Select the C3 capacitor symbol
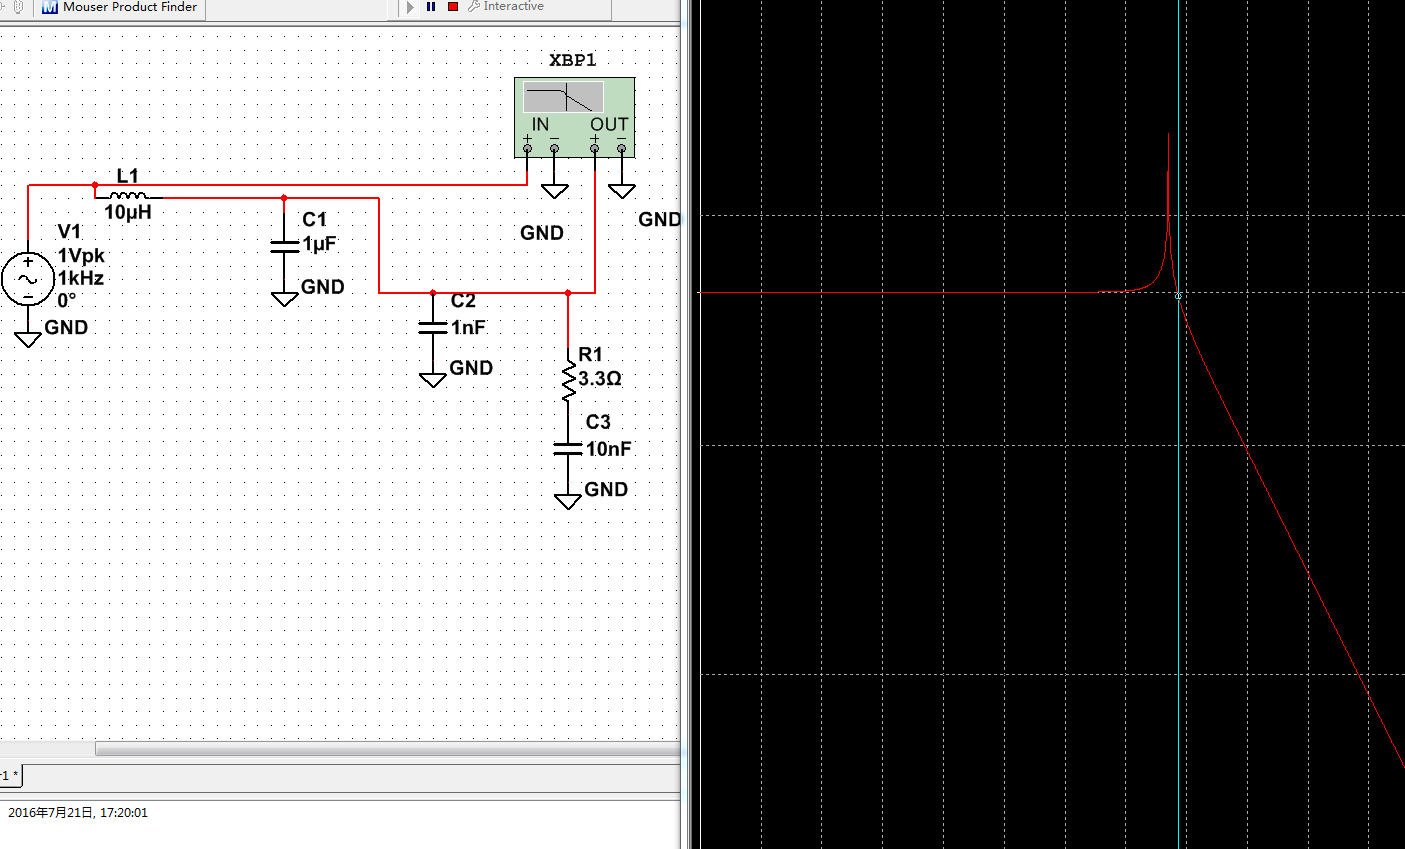Screen dimensions: 1405x849 click(x=568, y=449)
